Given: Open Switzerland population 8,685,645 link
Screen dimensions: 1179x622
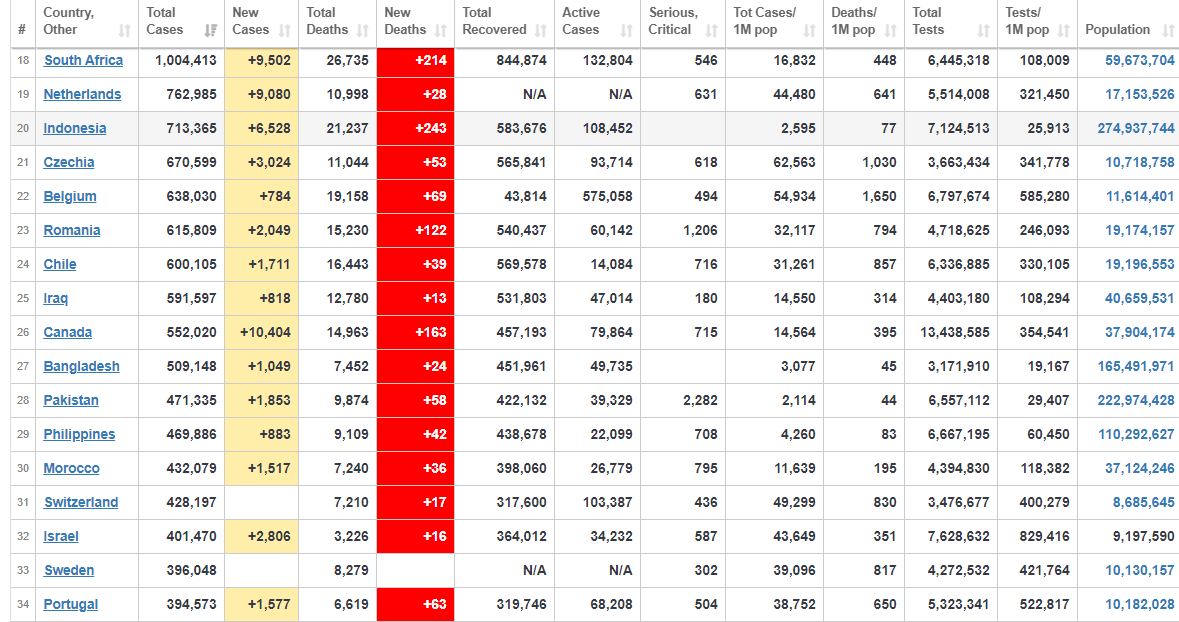Looking at the screenshot, I should click(1144, 502).
